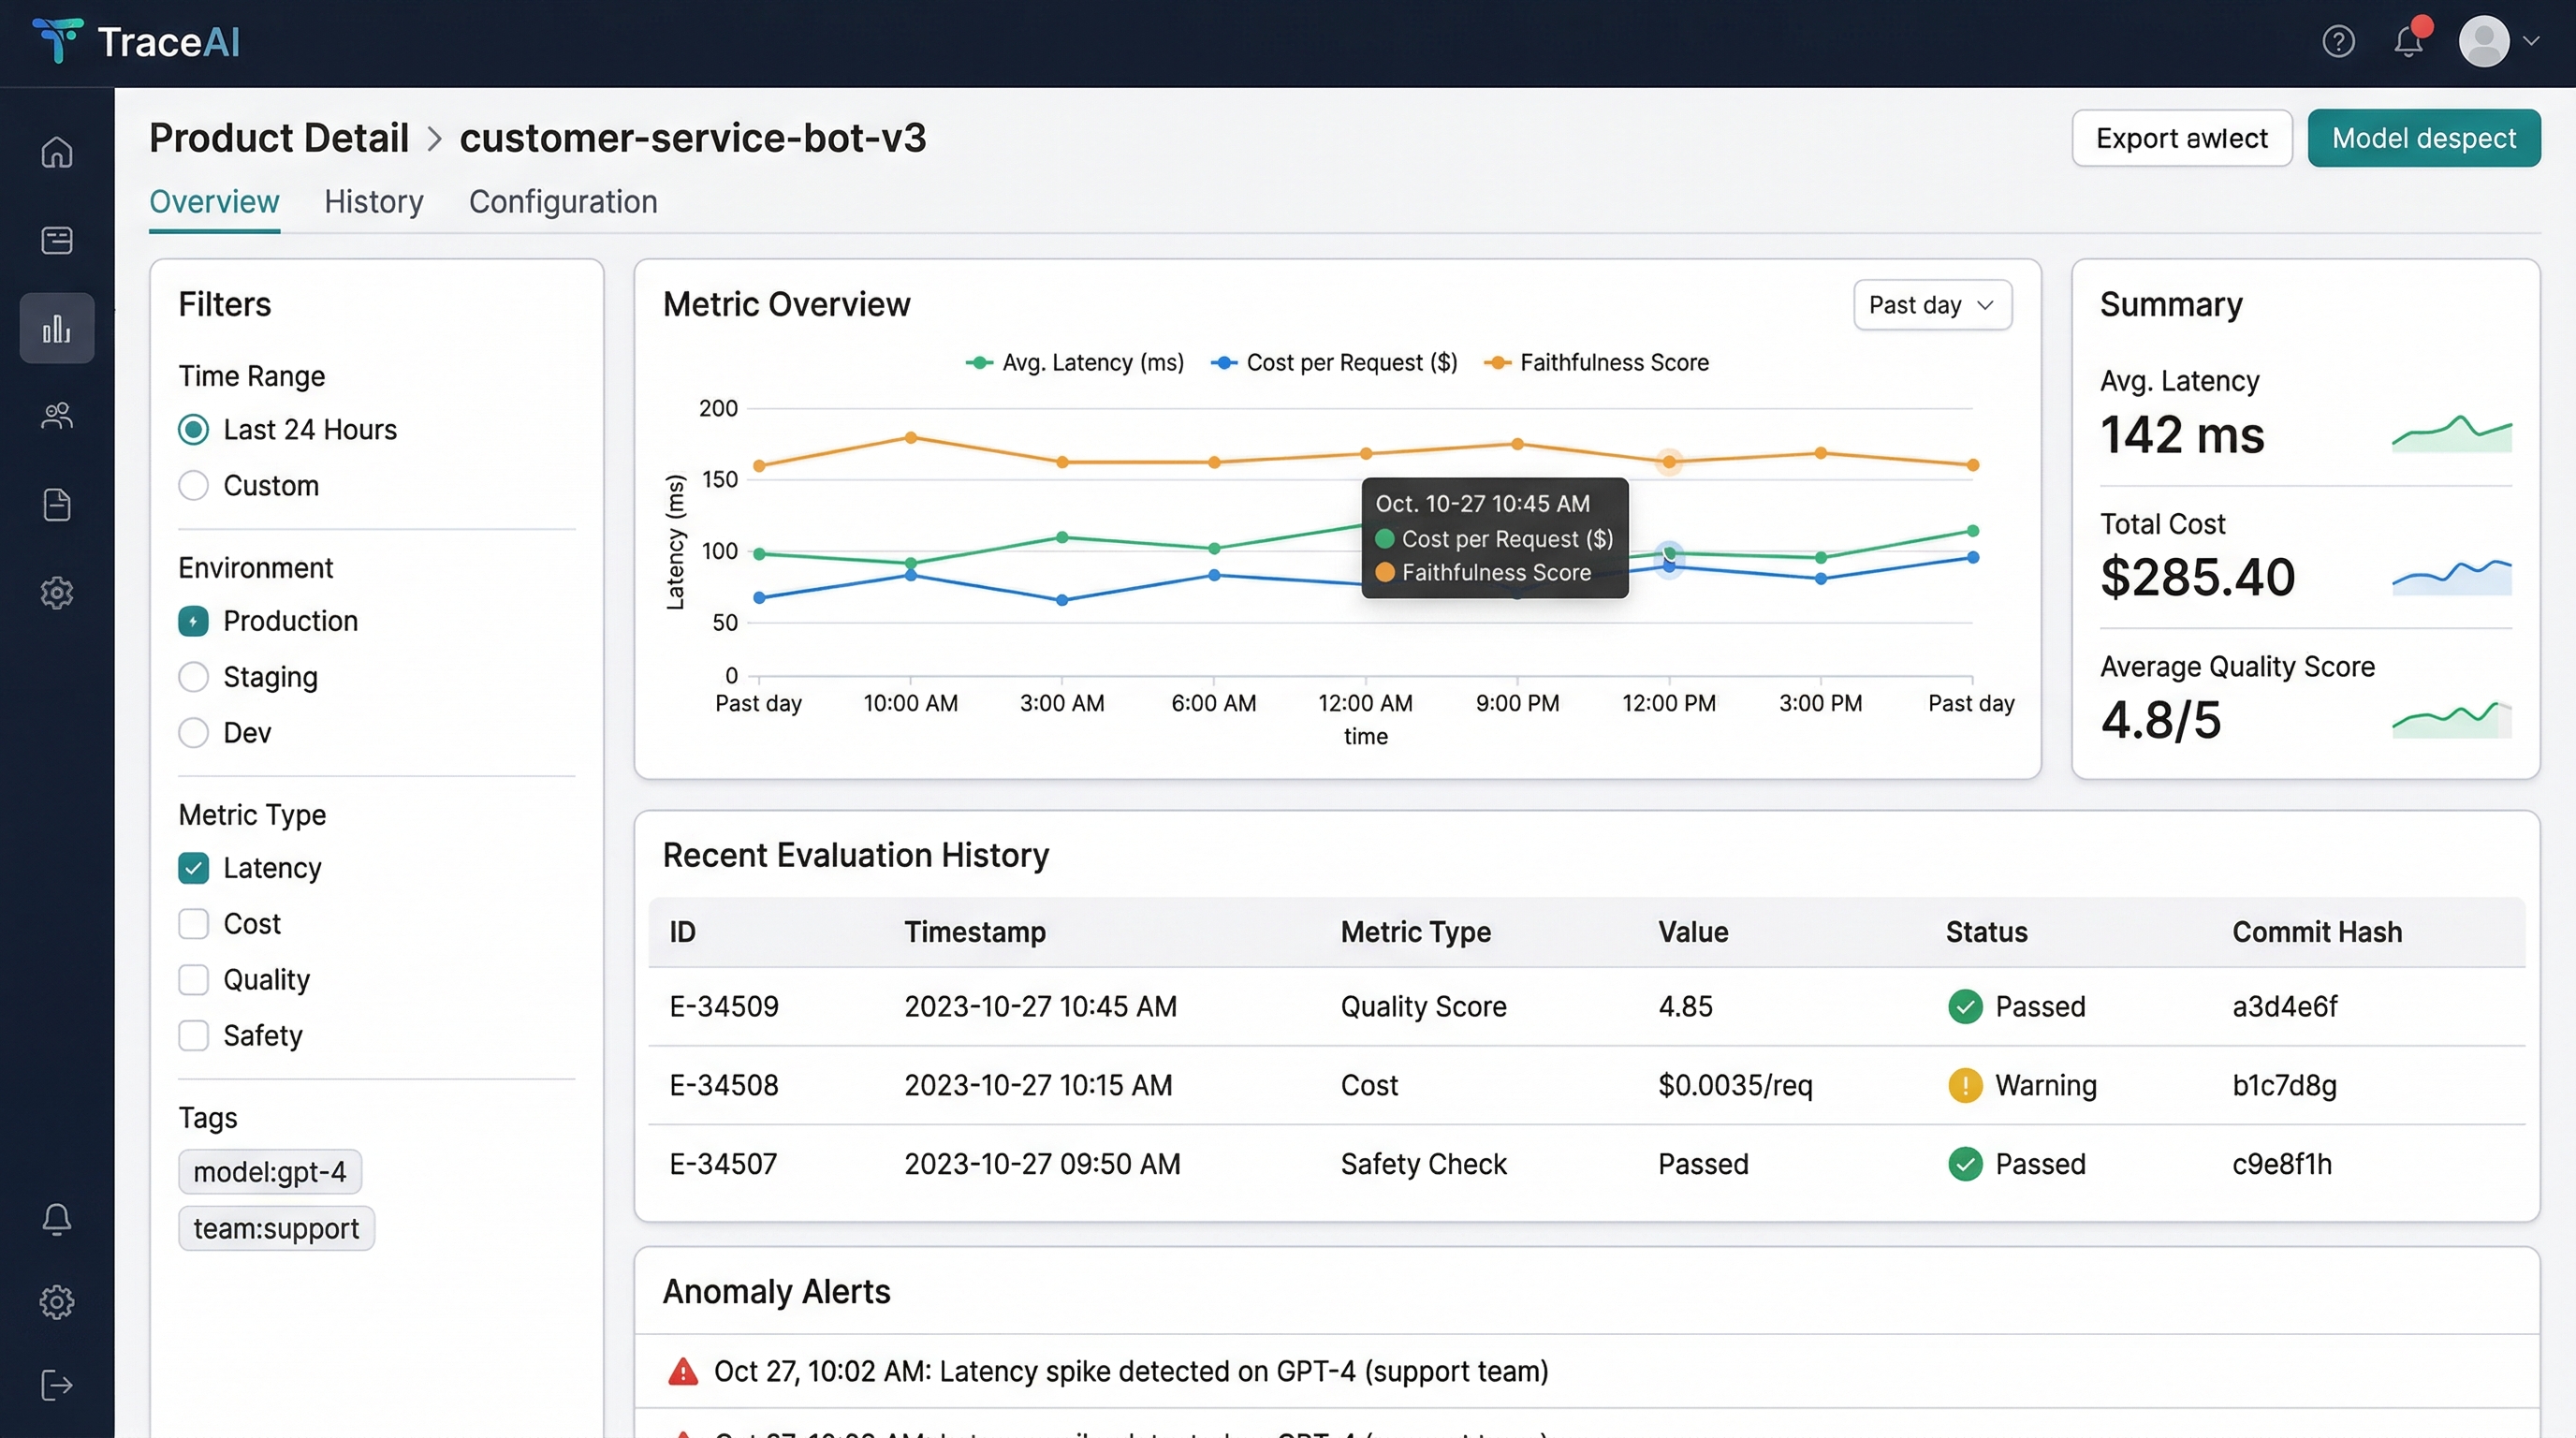
Task: Select the model:gpt-4 tag
Action: pyautogui.click(x=269, y=1171)
